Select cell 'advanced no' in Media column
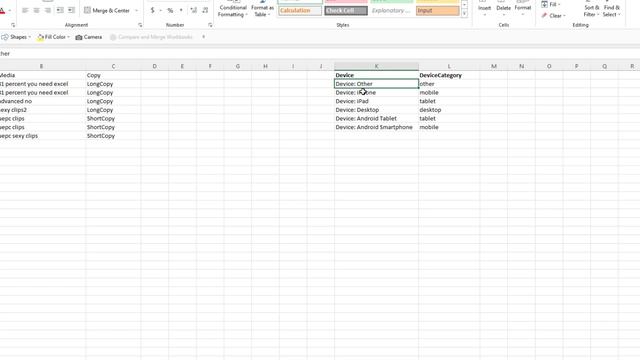Image resolution: width=640 pixels, height=360 pixels. pyautogui.click(x=43, y=101)
